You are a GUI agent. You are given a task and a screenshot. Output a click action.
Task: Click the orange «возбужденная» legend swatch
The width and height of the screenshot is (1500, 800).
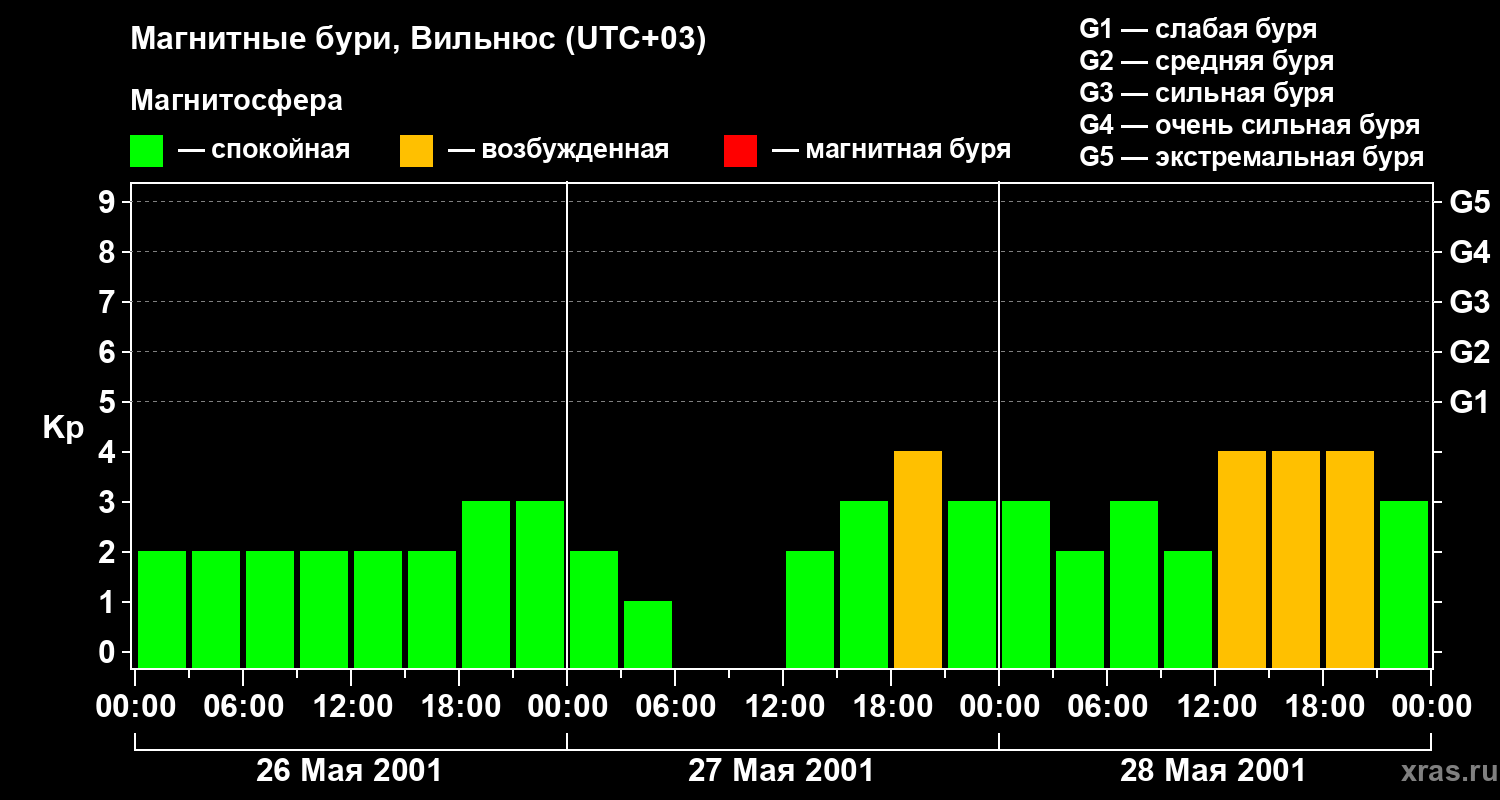click(416, 151)
